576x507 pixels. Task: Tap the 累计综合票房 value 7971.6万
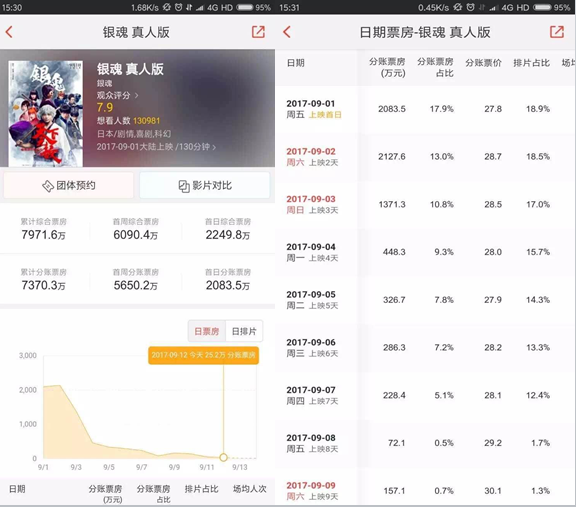(x=43, y=235)
